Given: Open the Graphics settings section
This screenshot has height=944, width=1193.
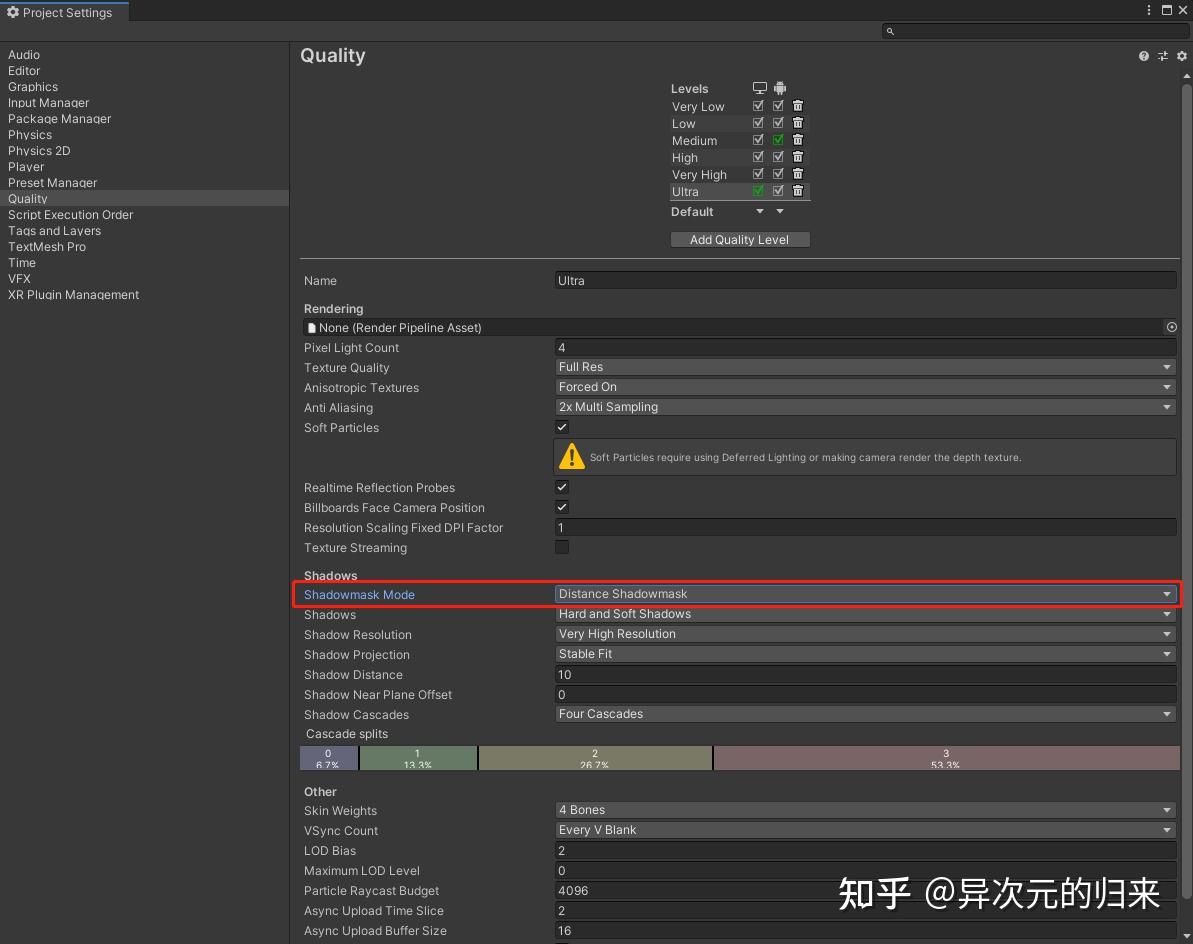Looking at the screenshot, I should (33, 86).
